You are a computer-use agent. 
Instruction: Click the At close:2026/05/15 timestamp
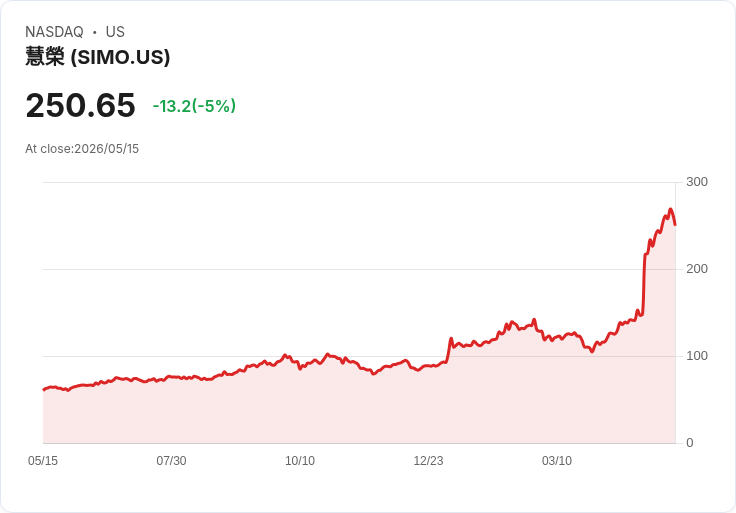(82, 149)
